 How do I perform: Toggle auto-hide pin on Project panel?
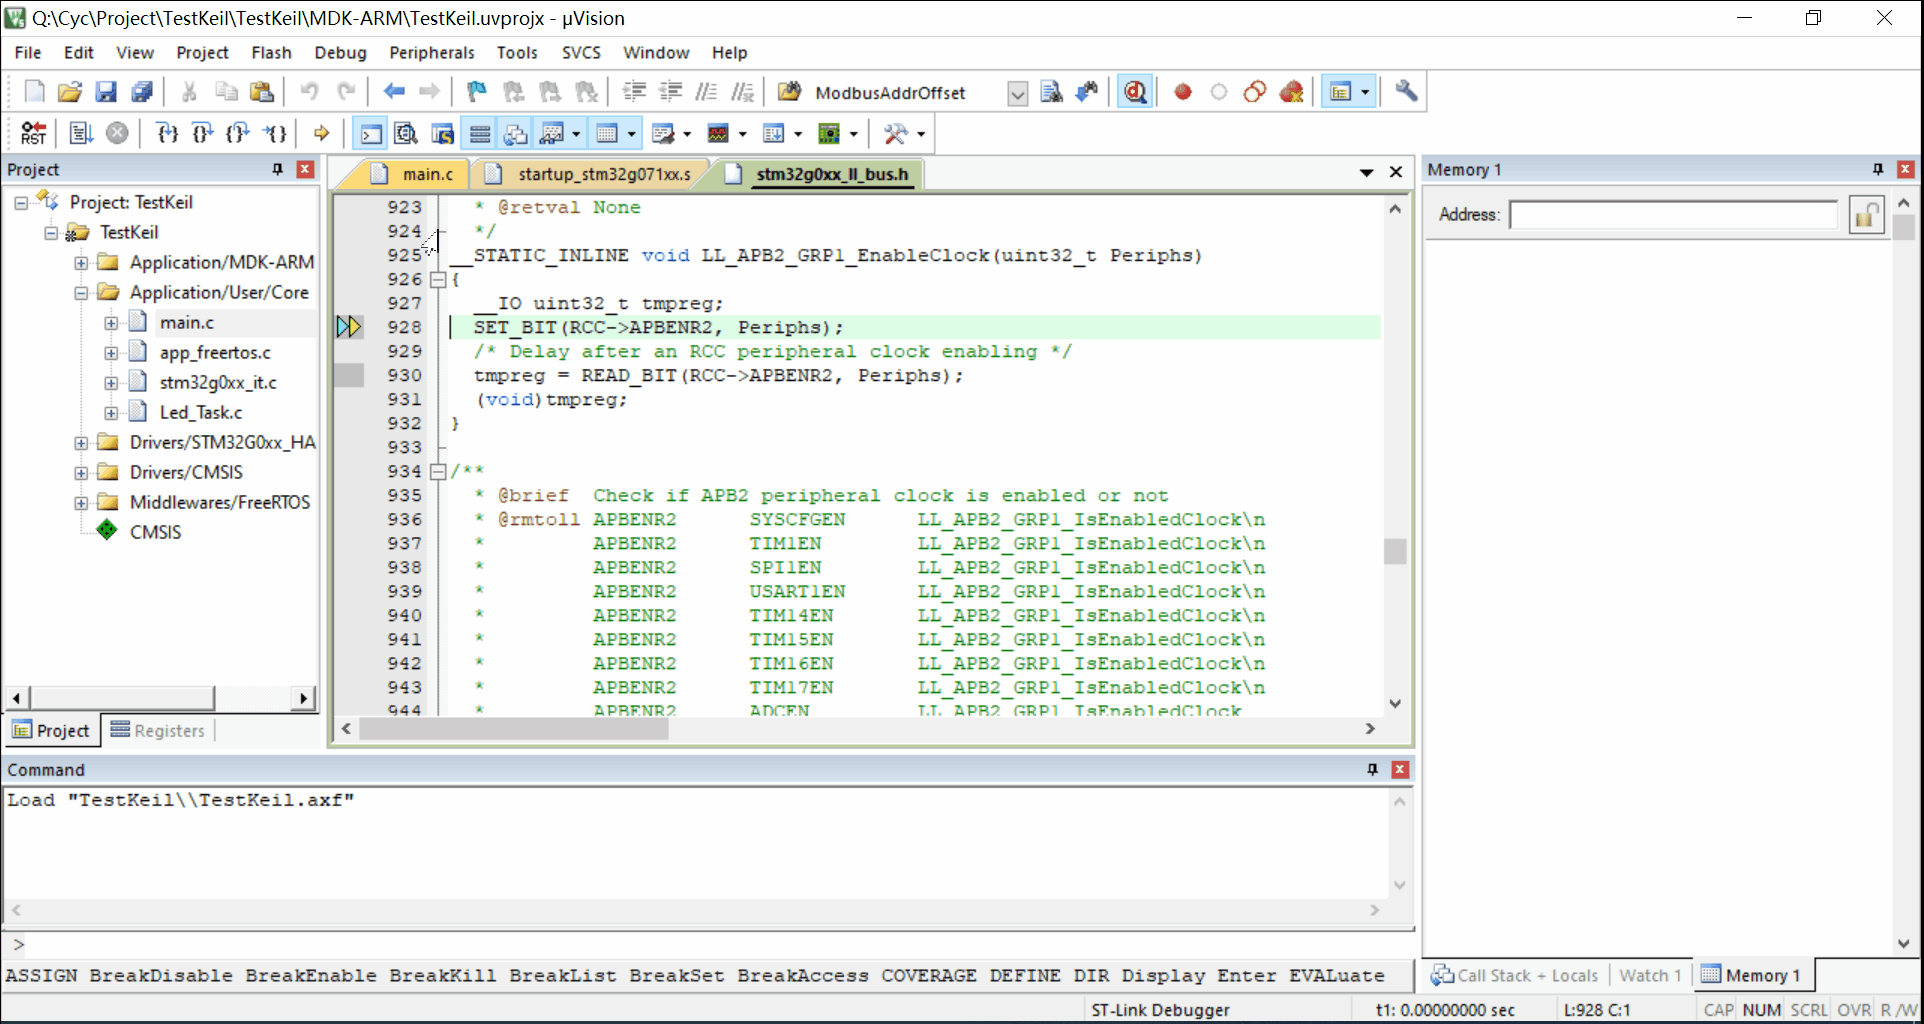277,169
